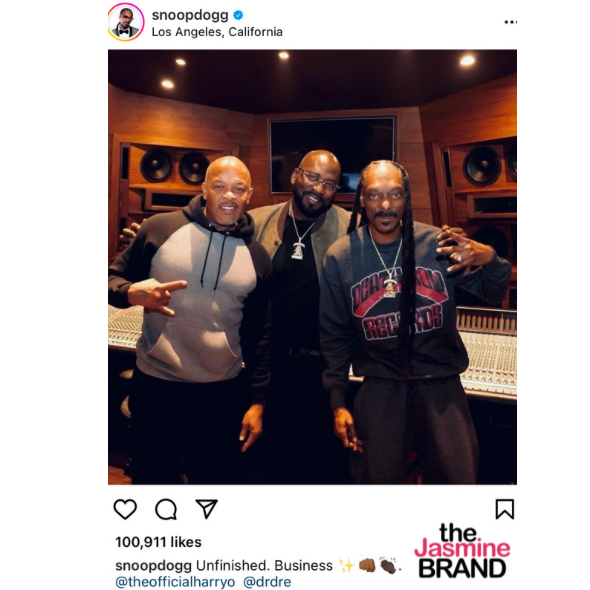Click the studio photo of the three men

tap(312, 267)
